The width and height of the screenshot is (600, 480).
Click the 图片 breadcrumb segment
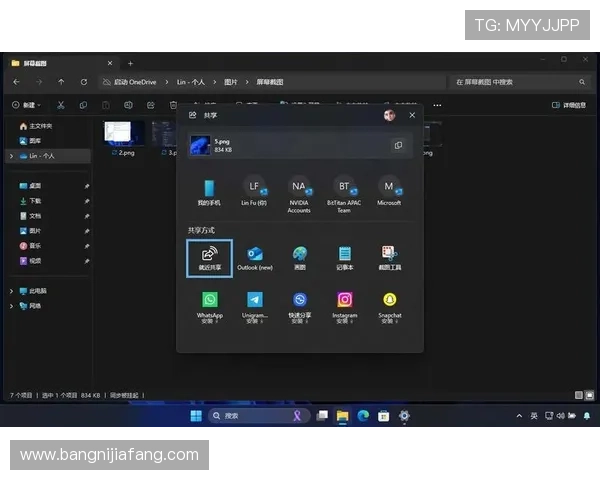[231, 82]
